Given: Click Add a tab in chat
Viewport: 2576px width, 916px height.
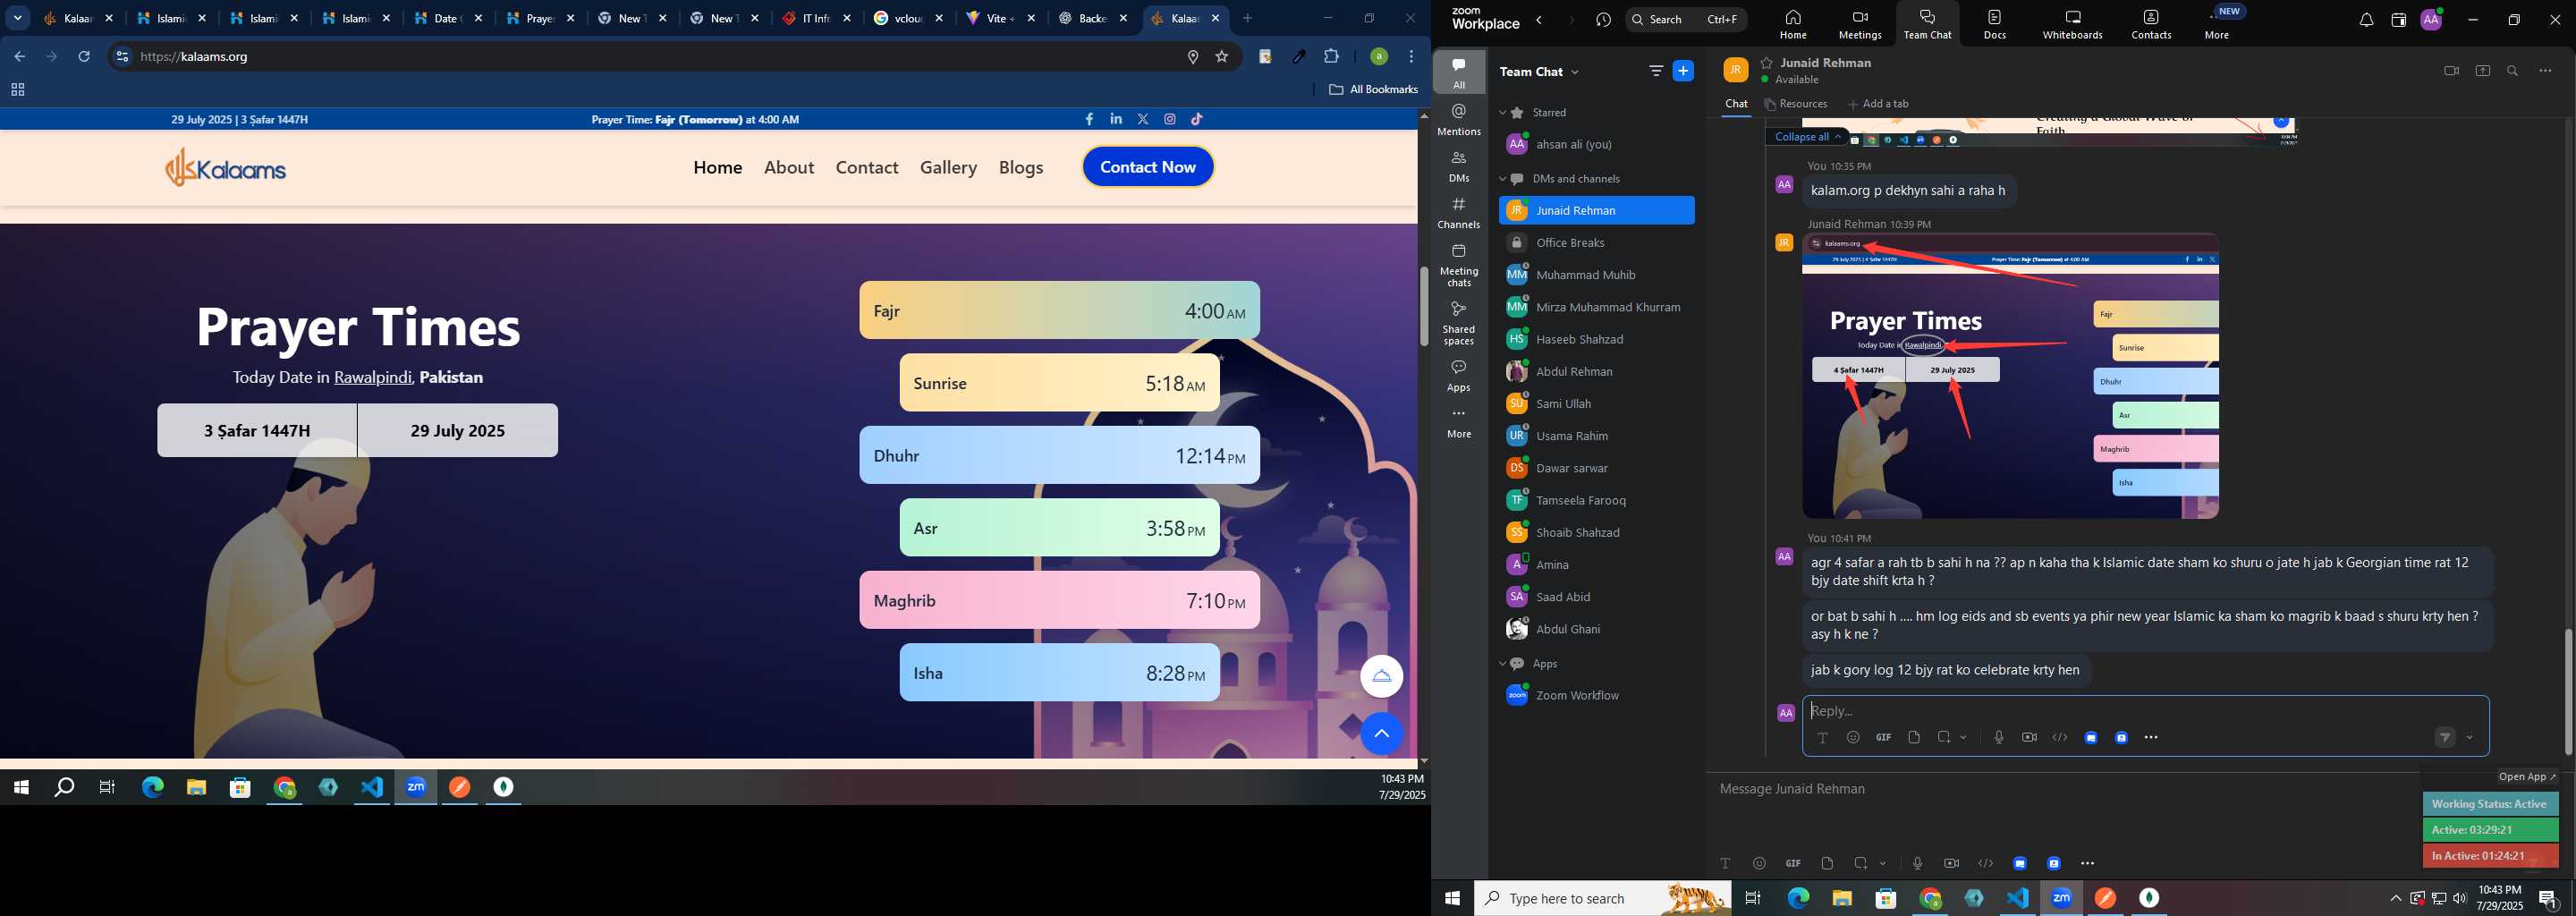Looking at the screenshot, I should coord(1878,104).
